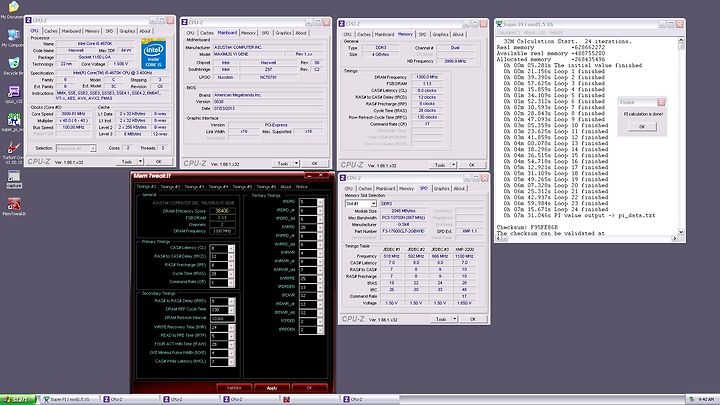Expand the Tools dropdown arrow in CPU-Z Memory window
720x405 pixels.
click(x=453, y=165)
